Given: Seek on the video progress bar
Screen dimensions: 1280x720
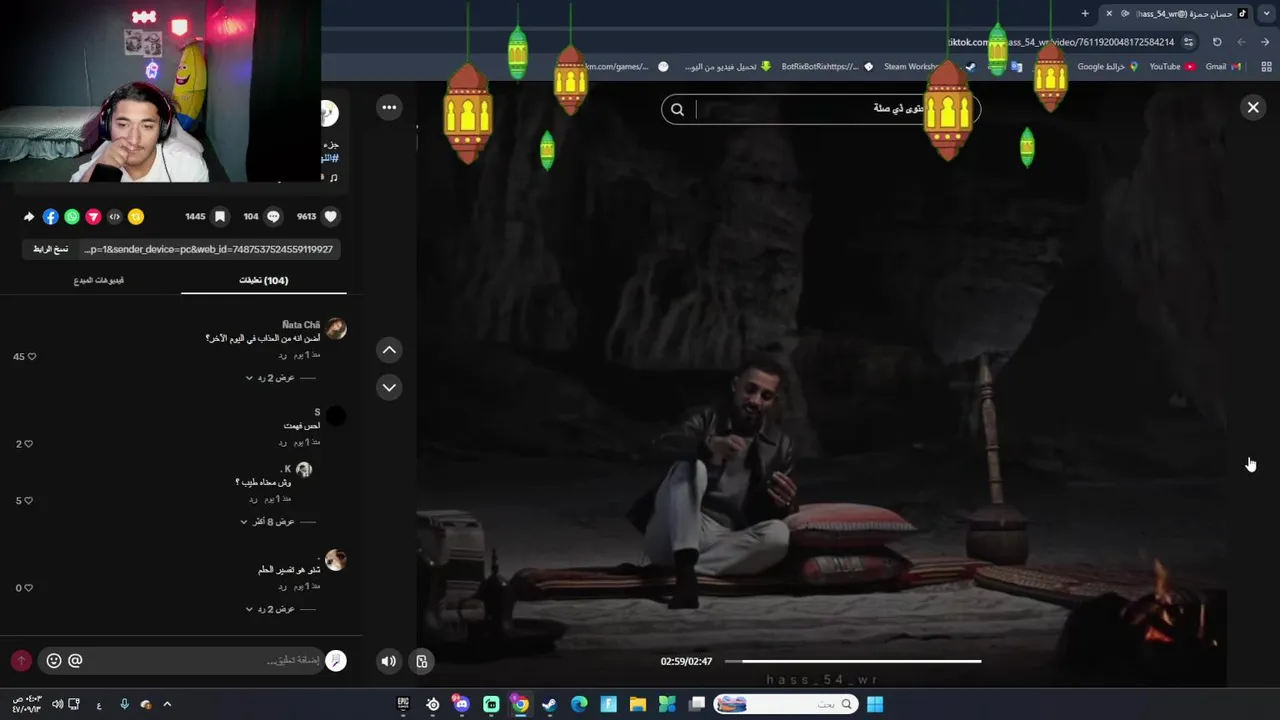Looking at the screenshot, I should 853,661.
